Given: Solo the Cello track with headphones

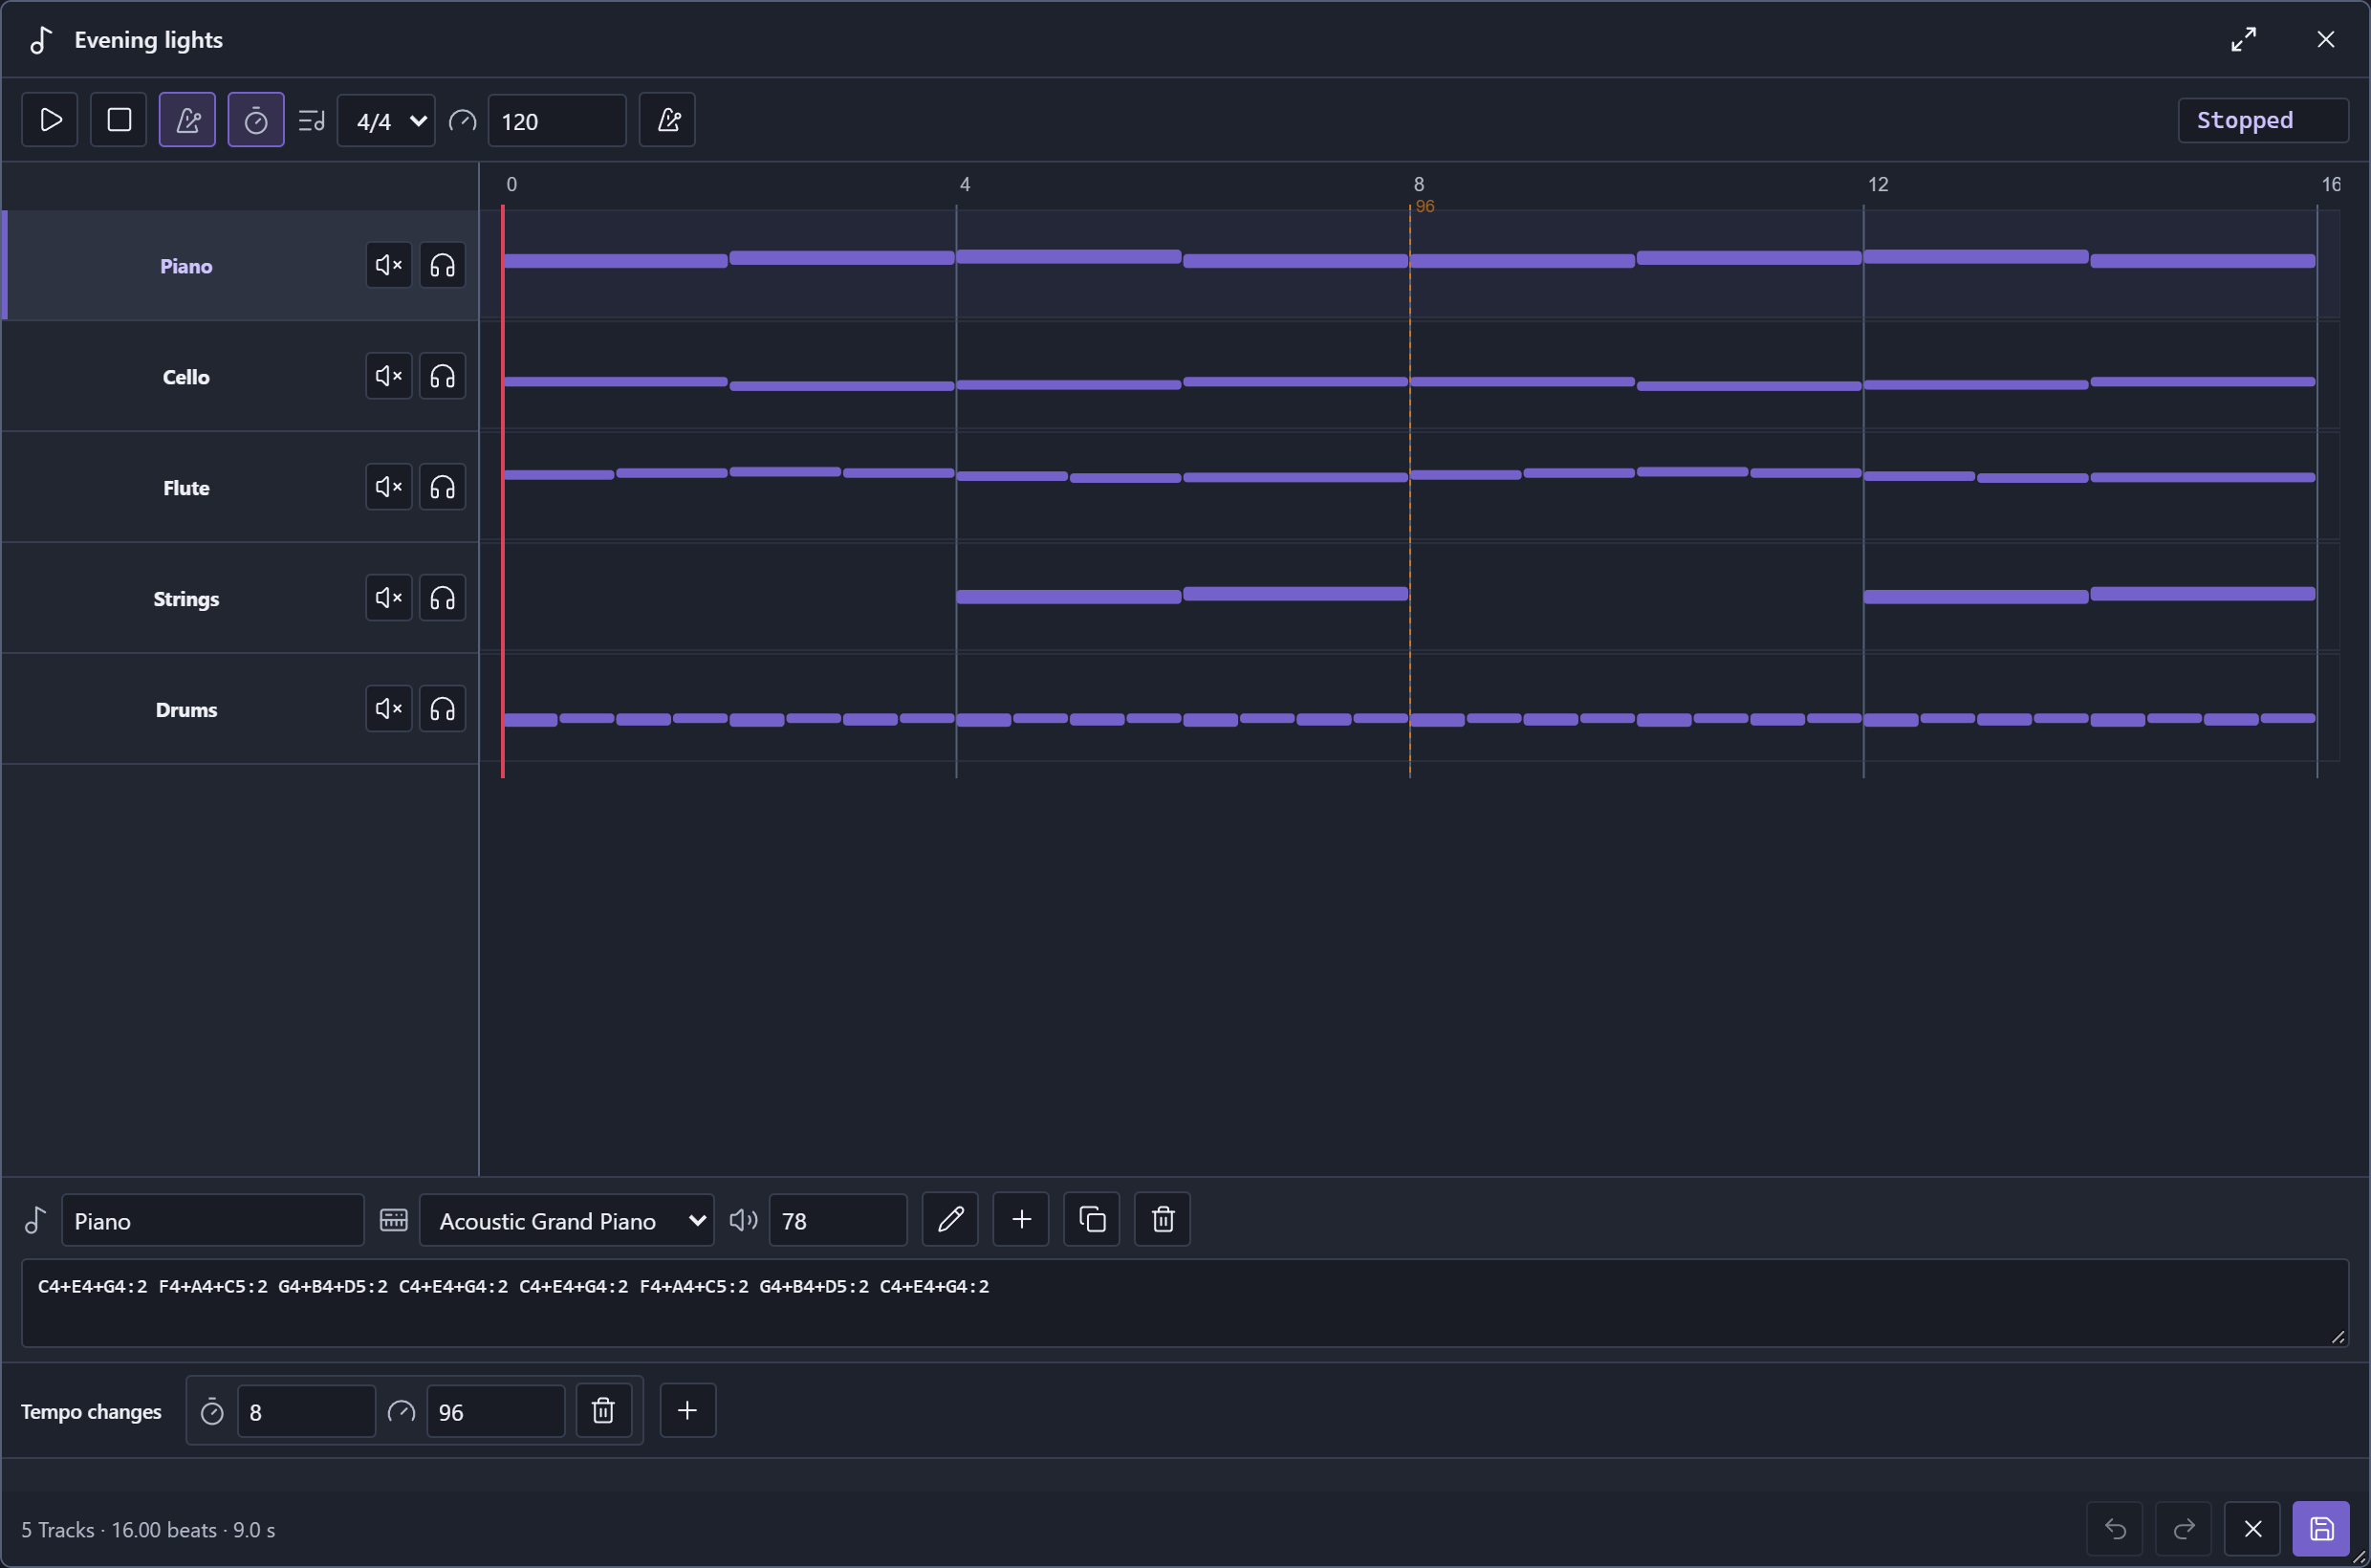Looking at the screenshot, I should [442, 376].
